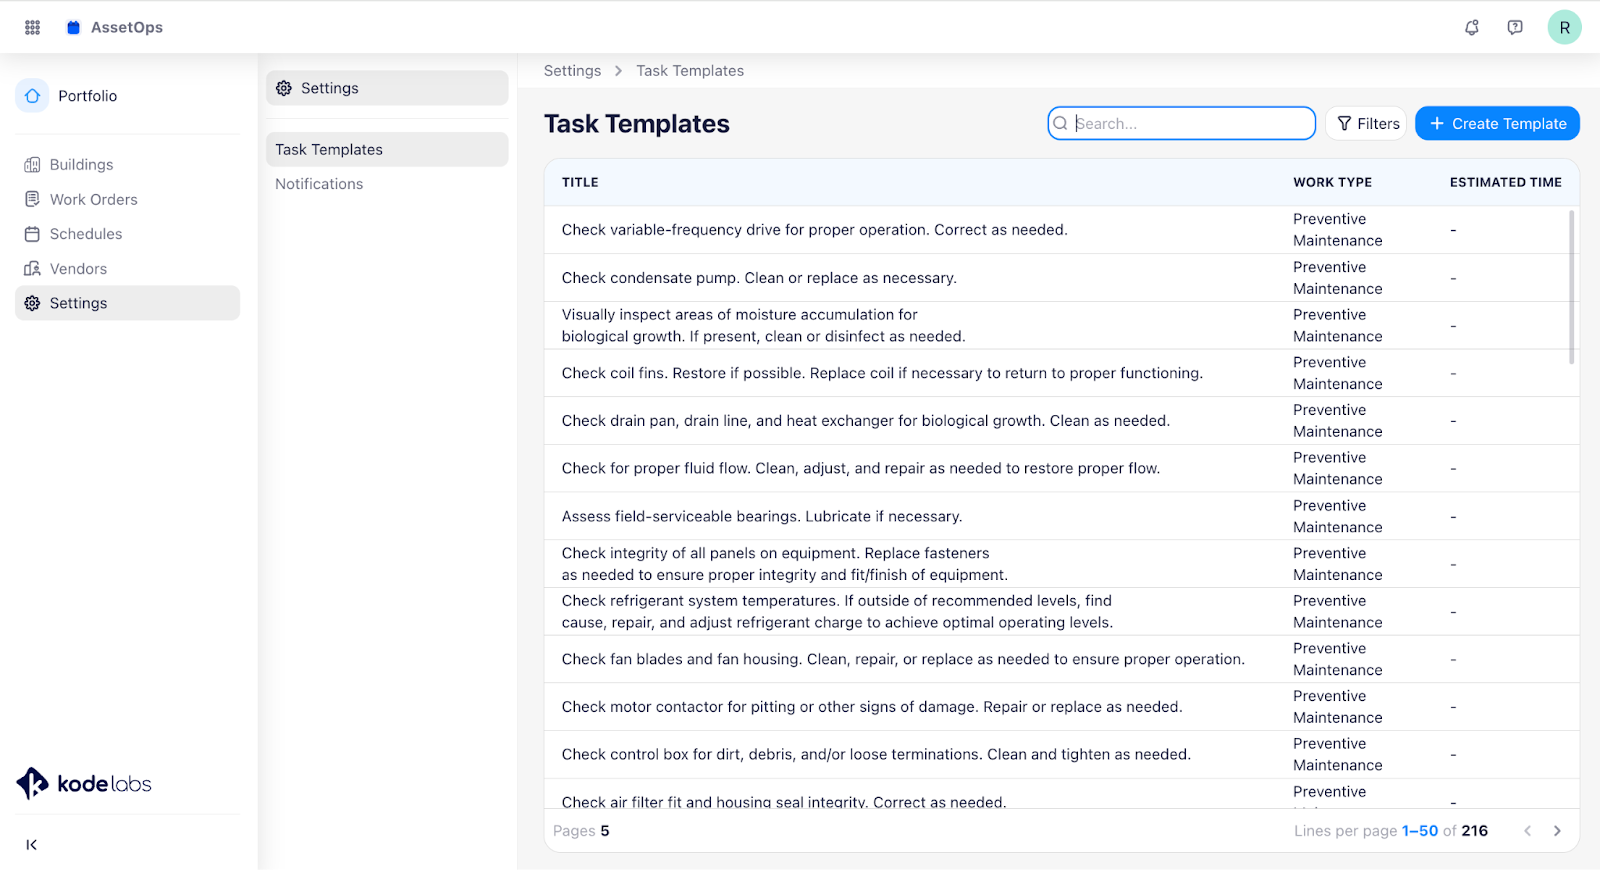The image size is (1600, 870).
Task: Click the 216 total lines count
Action: point(1474,831)
